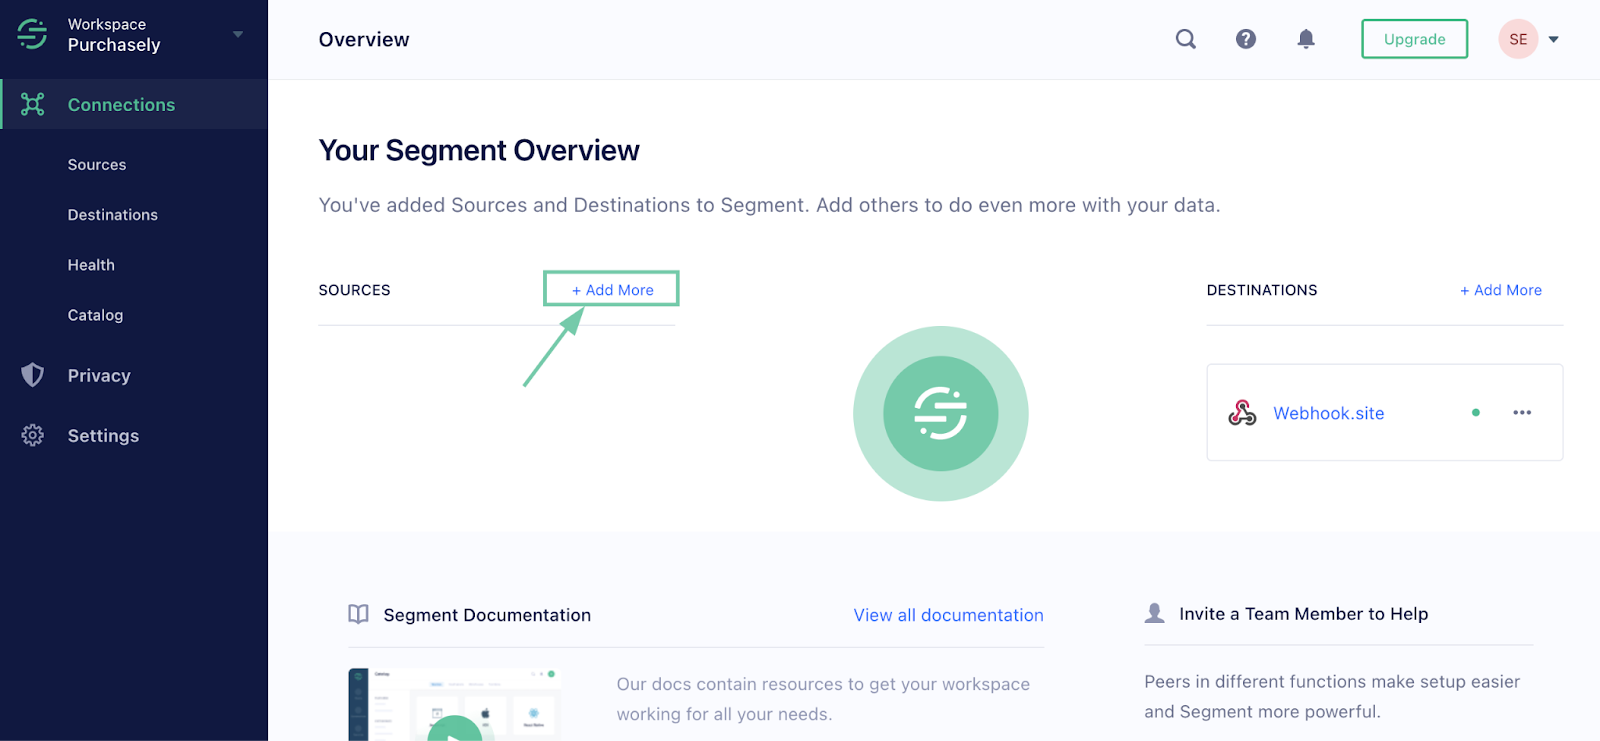The width and height of the screenshot is (1600, 741).
Task: Open Webhook.site three-dot options menu
Action: click(x=1522, y=413)
